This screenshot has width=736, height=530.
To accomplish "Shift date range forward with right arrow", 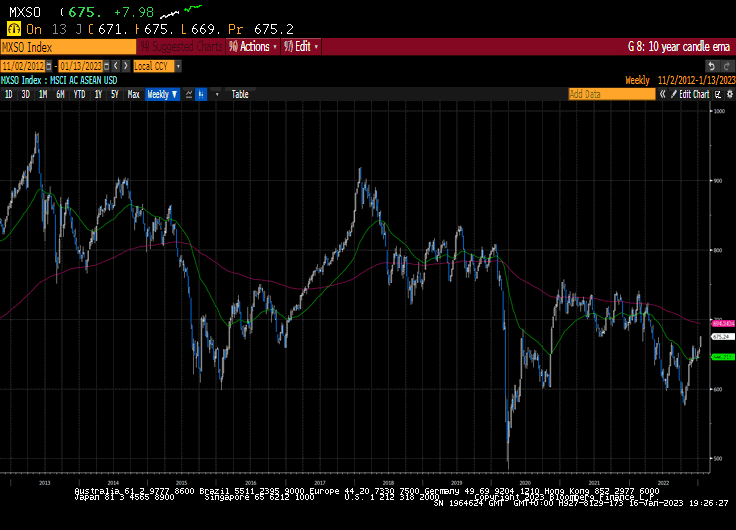I will pyautogui.click(x=125, y=66).
